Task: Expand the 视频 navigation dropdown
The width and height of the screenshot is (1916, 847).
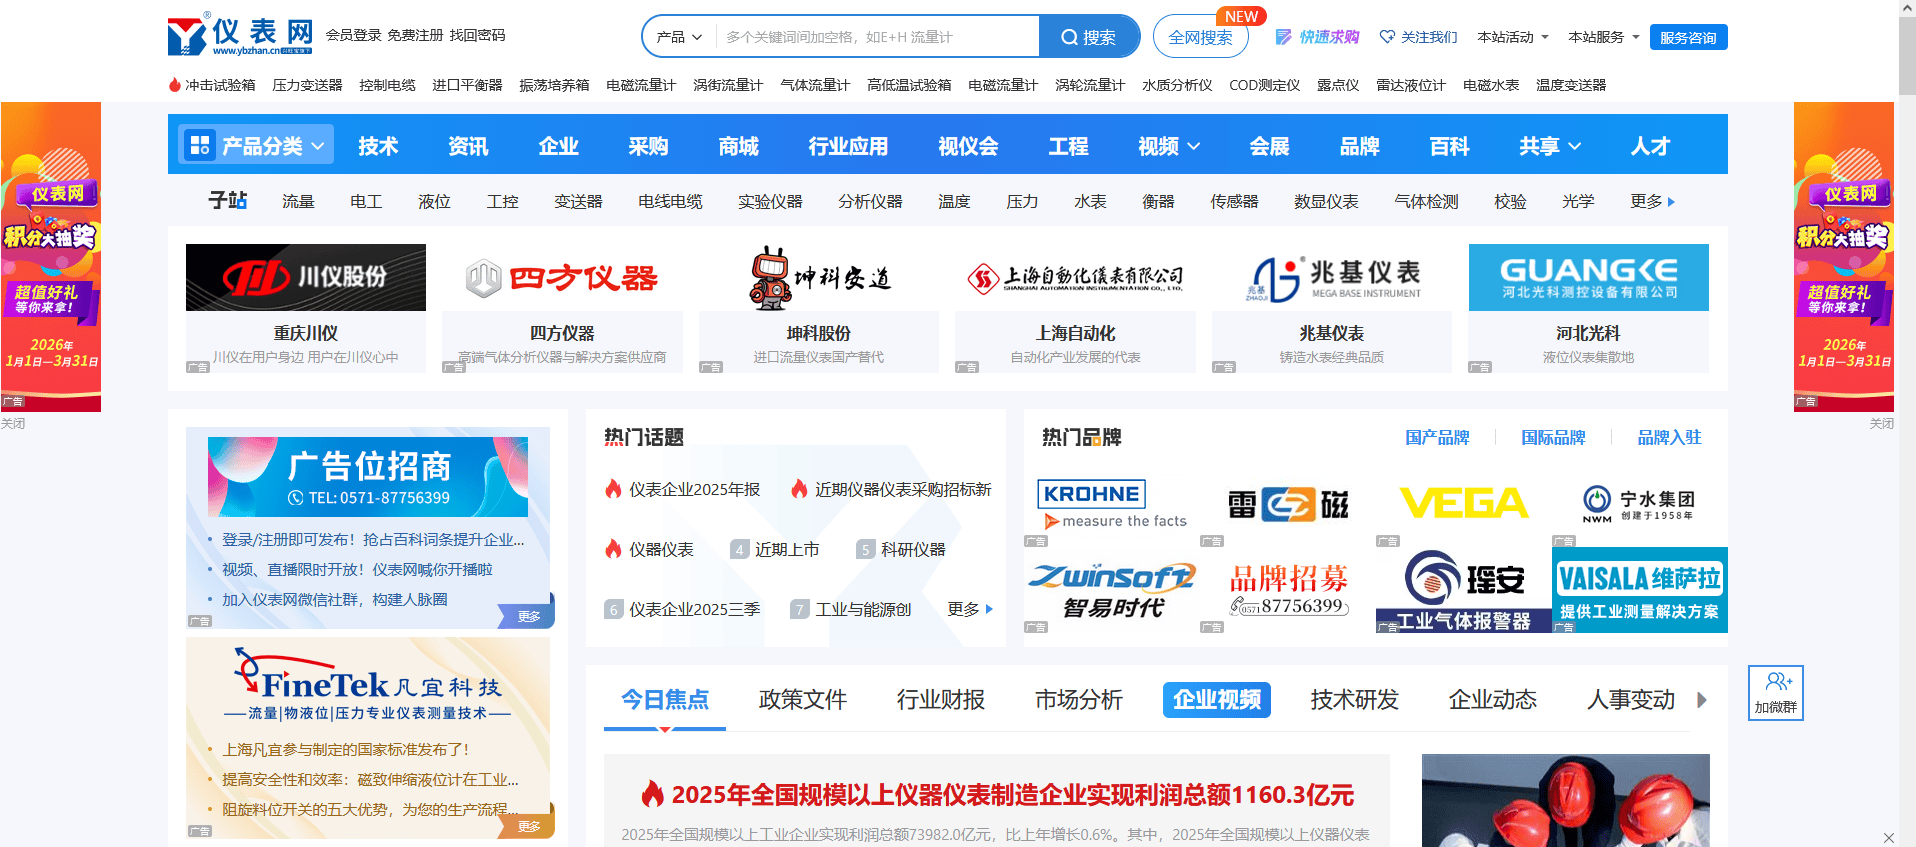Action: coord(1168,146)
